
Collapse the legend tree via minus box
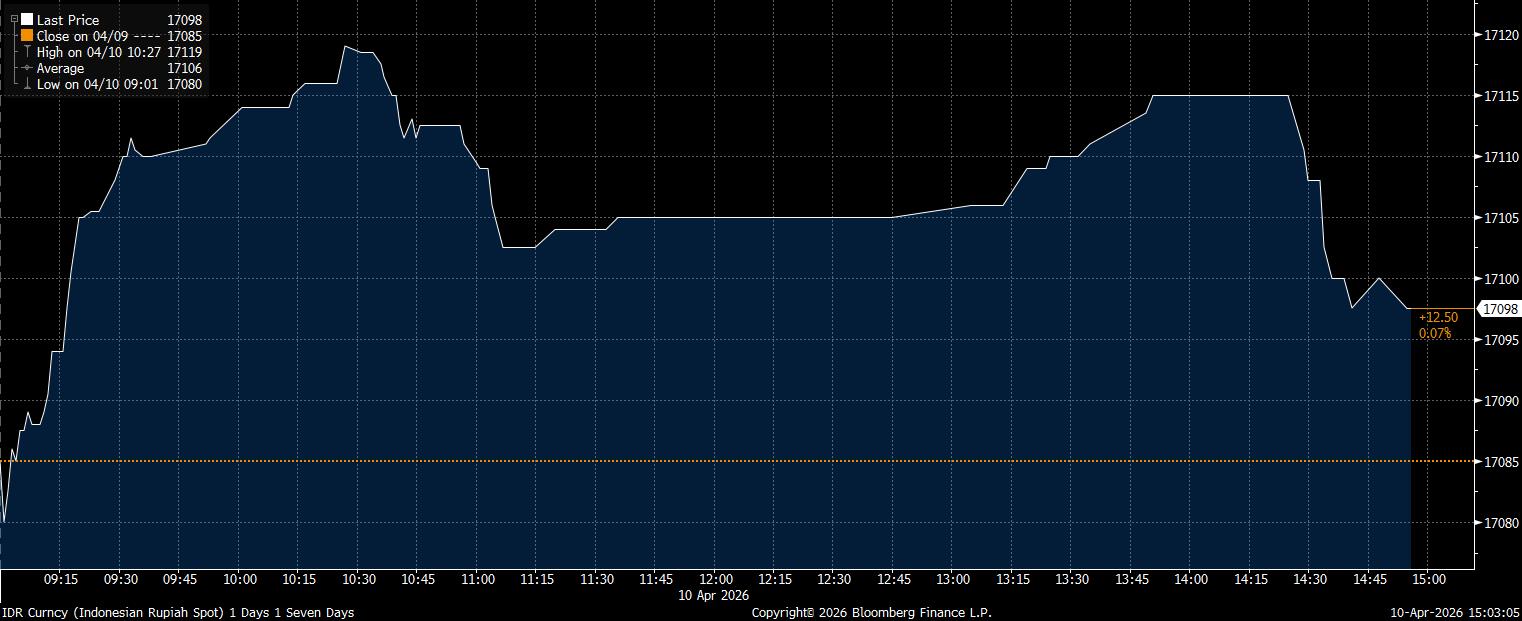14,19
